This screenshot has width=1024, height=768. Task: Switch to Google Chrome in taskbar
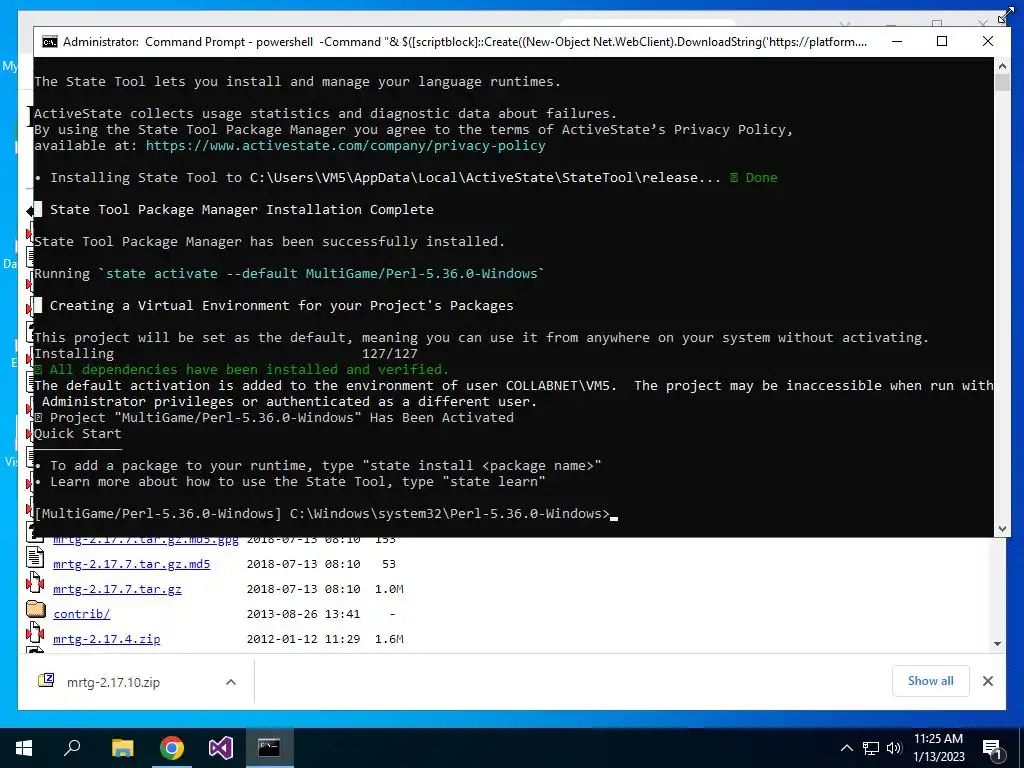coord(172,748)
